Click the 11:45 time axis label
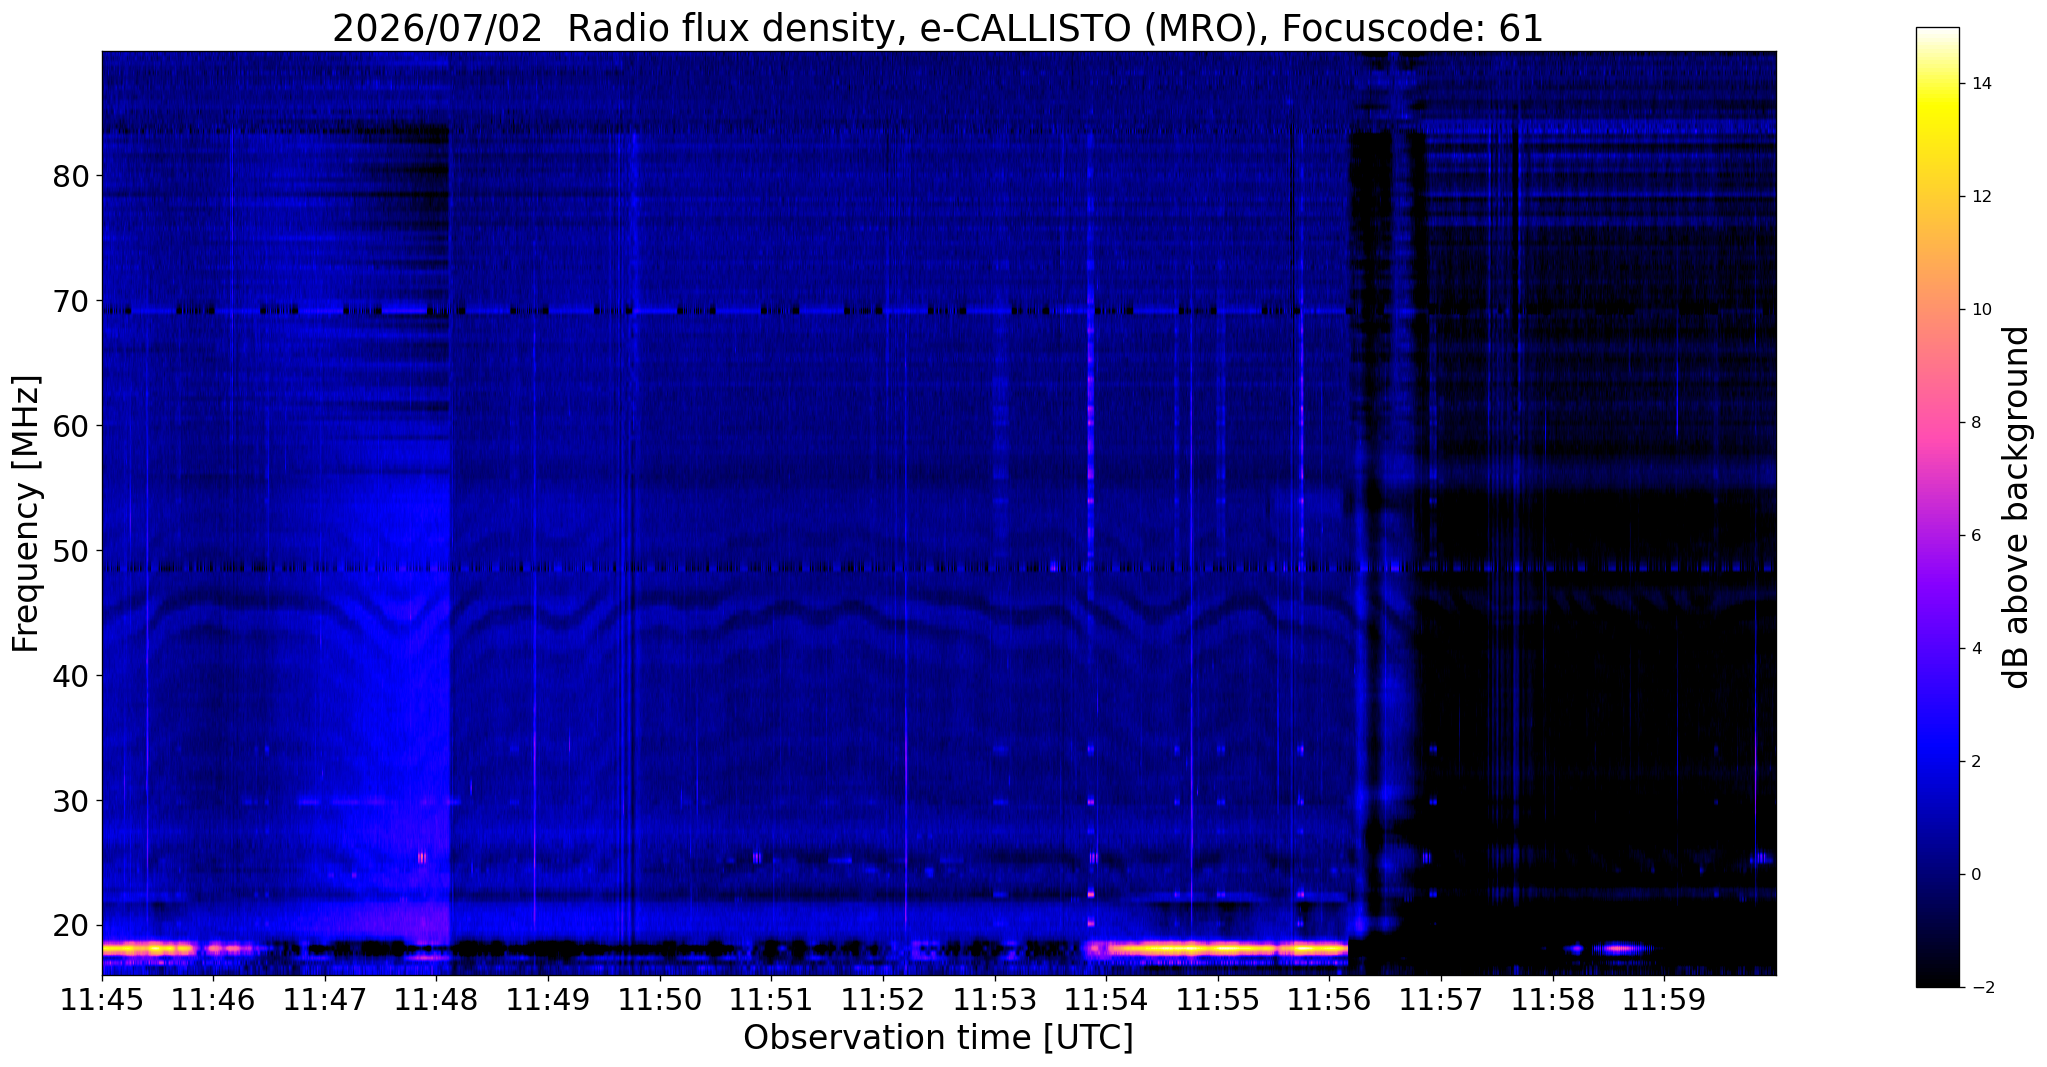Screen dimensions: 2047x1067 [x=102, y=999]
